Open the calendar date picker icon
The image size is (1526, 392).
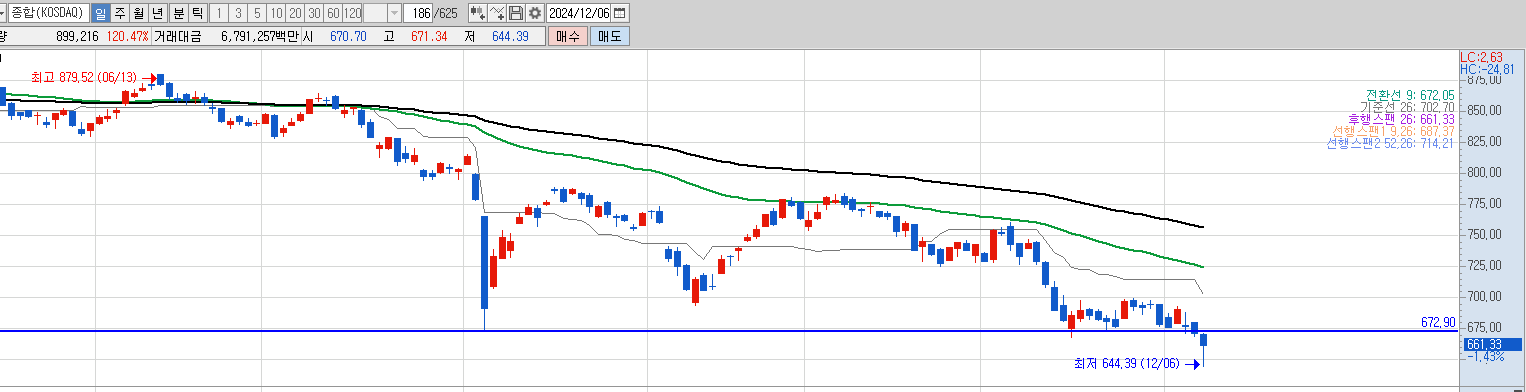[620, 13]
